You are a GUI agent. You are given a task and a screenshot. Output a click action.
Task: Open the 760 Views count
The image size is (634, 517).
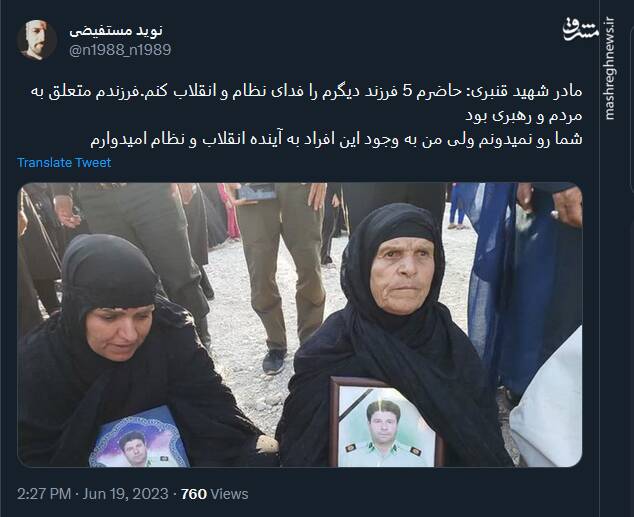coord(214,494)
